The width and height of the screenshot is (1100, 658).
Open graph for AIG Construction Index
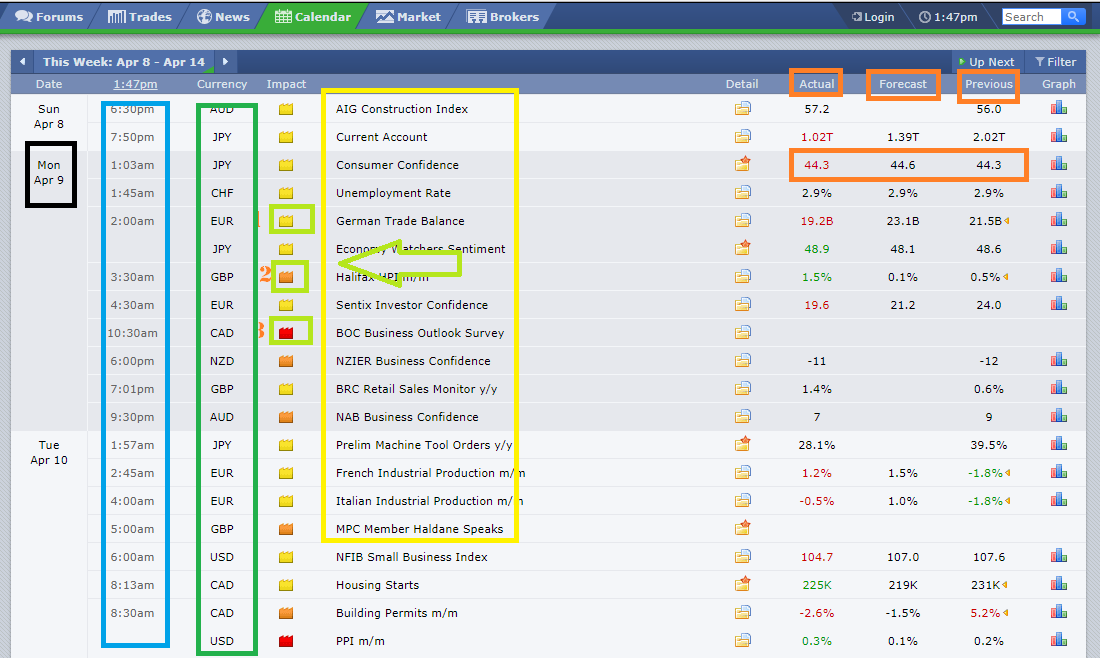pyautogui.click(x=1059, y=109)
